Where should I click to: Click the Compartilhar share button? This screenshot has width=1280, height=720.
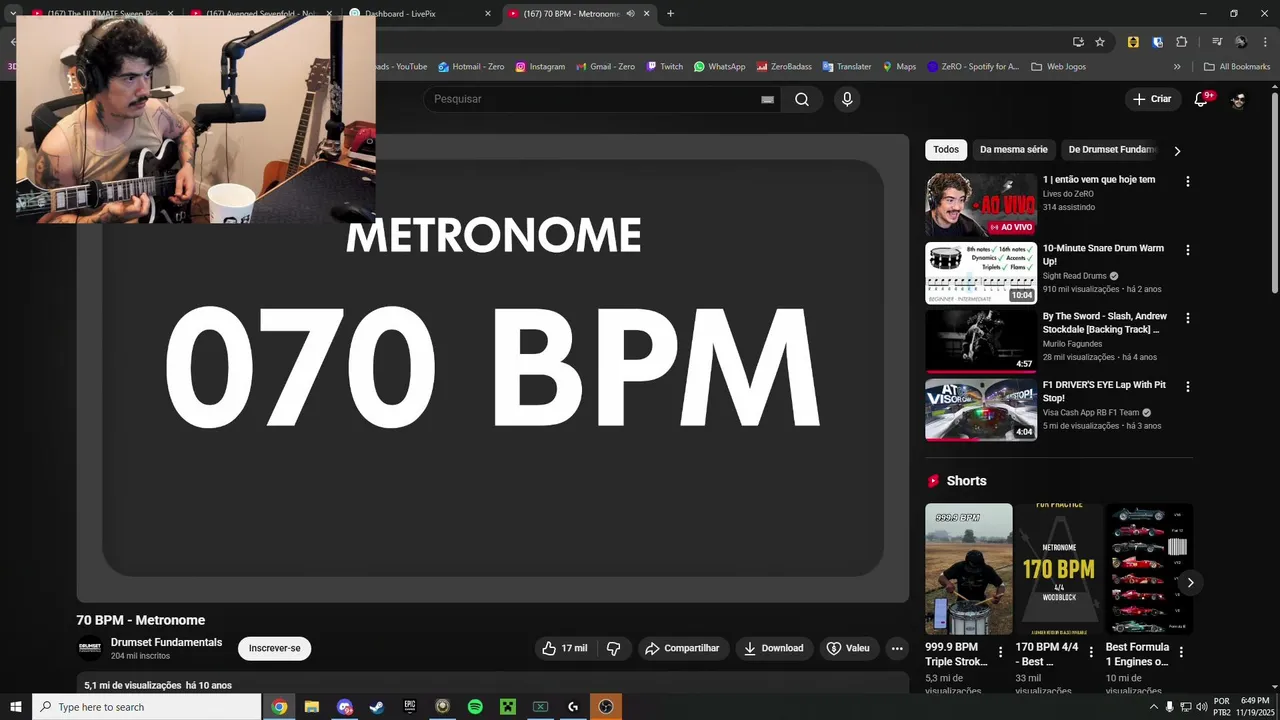click(x=683, y=648)
